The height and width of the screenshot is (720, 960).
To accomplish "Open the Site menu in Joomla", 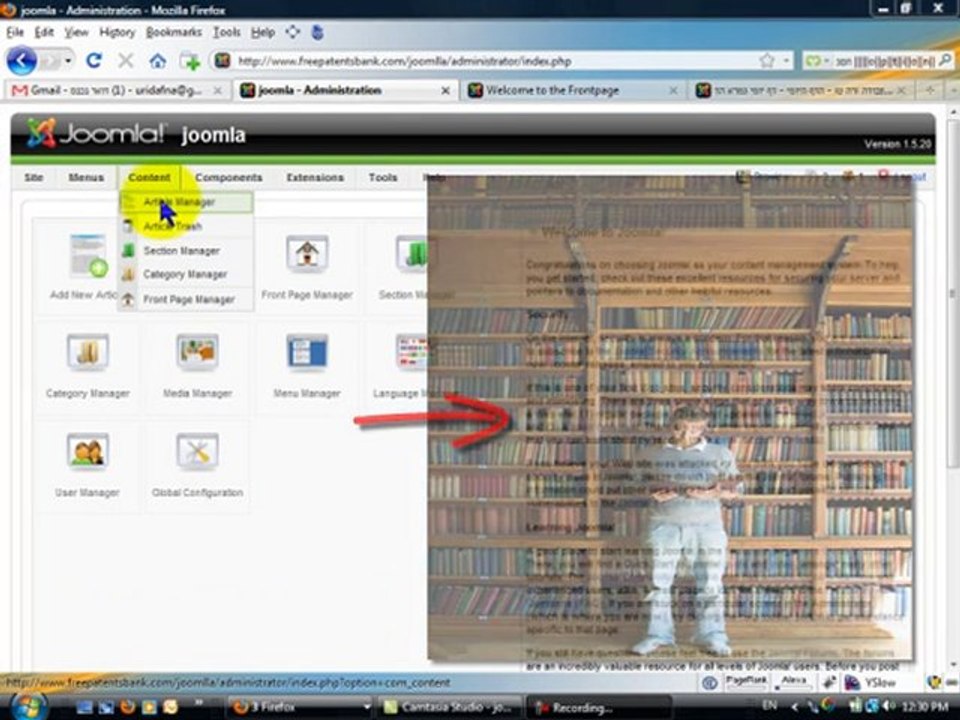I will pyautogui.click(x=34, y=178).
